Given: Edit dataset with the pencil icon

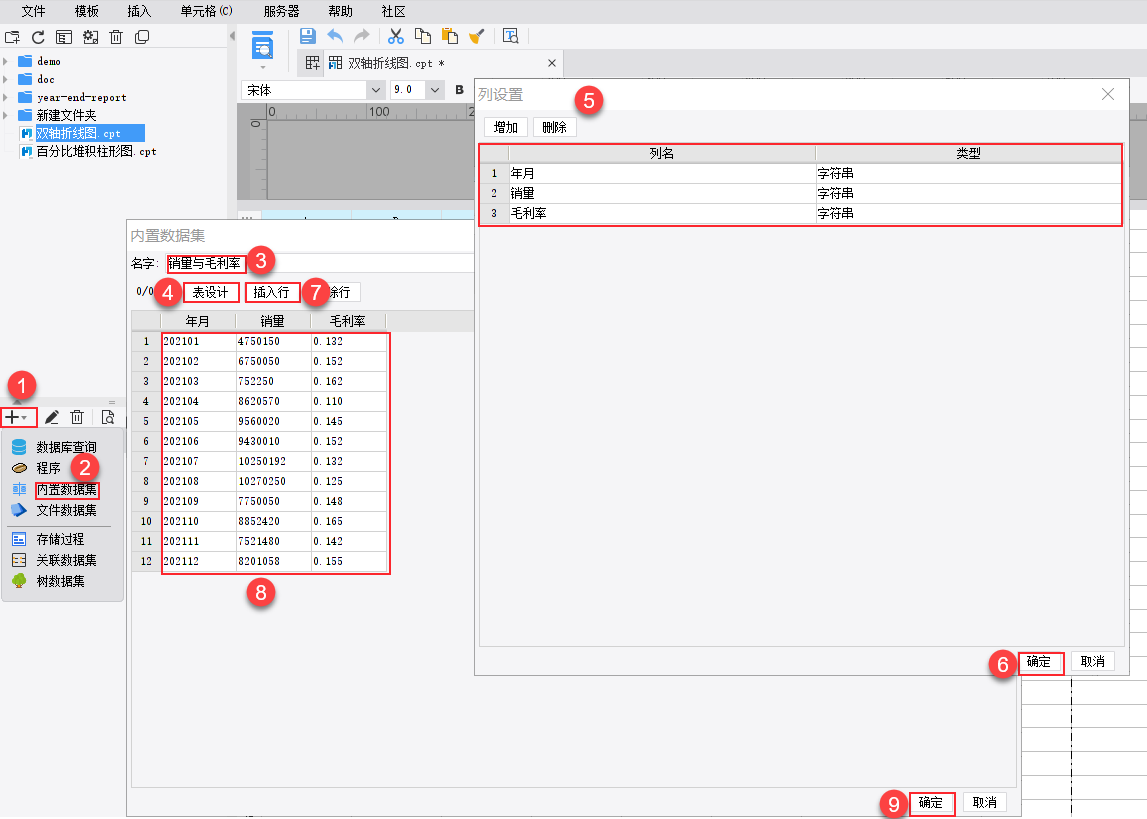Looking at the screenshot, I should tap(51, 418).
